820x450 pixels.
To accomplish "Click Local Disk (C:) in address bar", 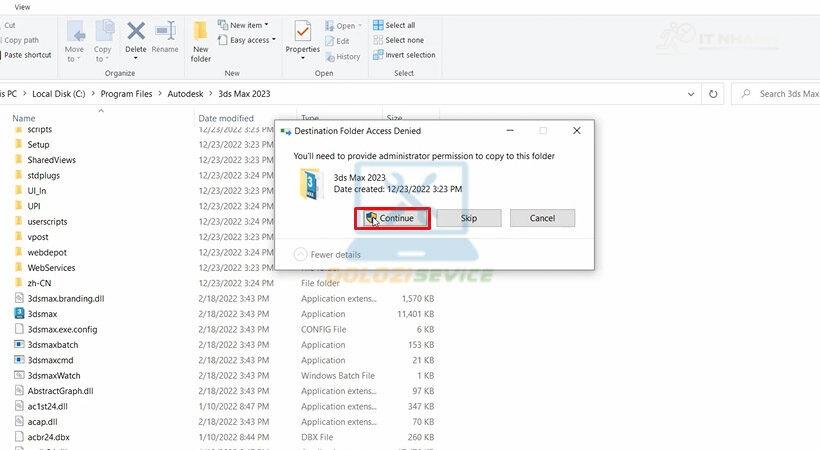I will pos(59,94).
